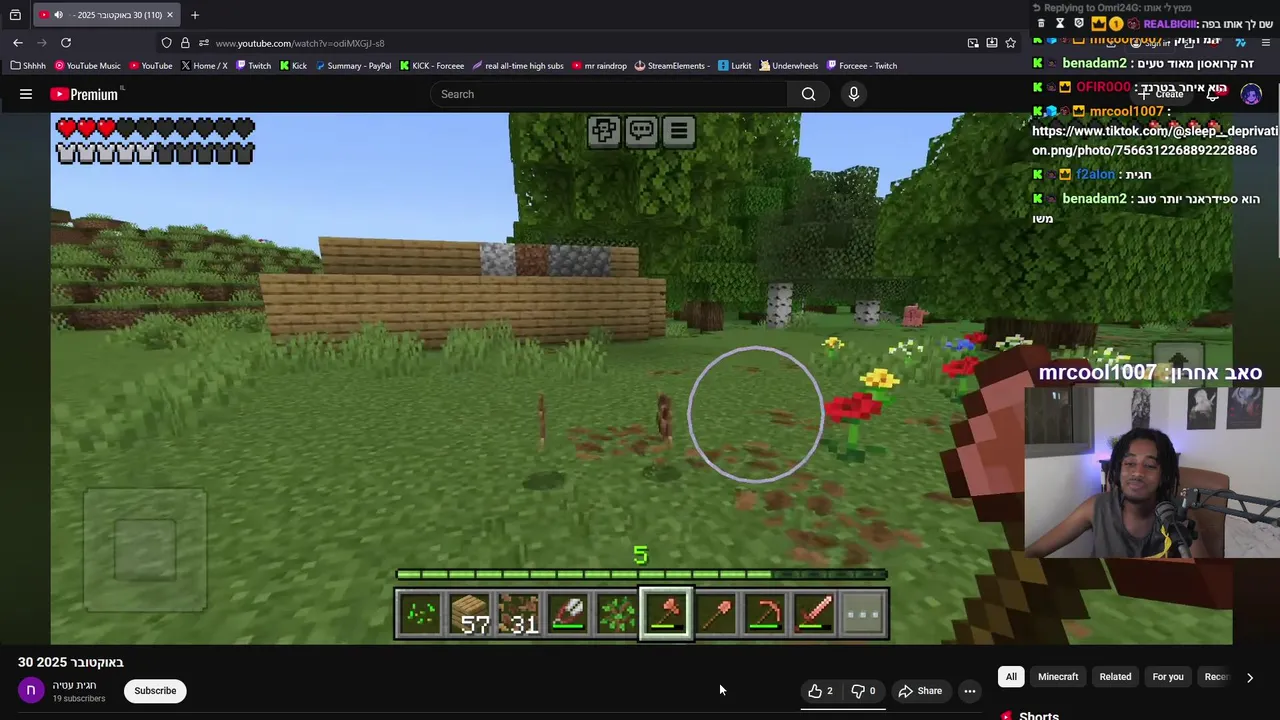Open the Underwheels bookmark
This screenshot has height=720, width=1280.
(788, 66)
